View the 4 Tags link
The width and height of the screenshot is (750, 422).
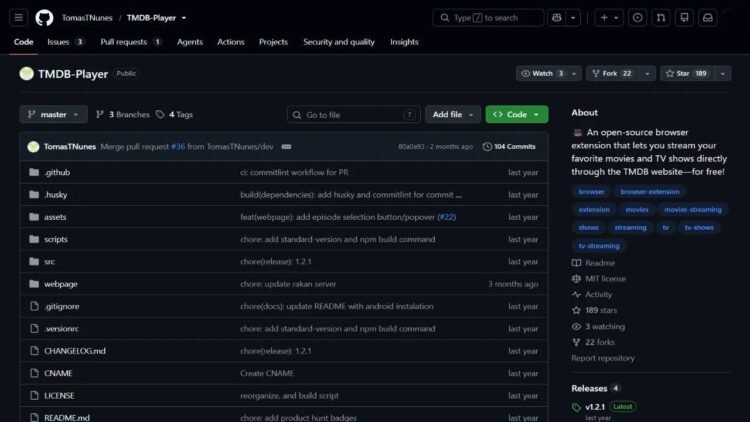tap(175, 114)
